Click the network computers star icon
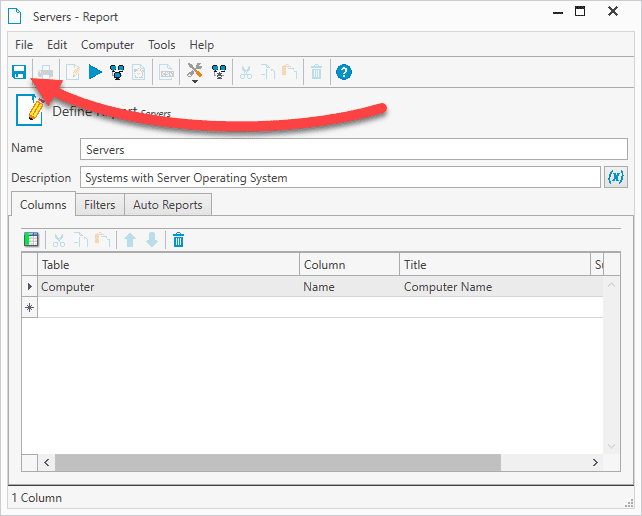This screenshot has height=516, width=642. (x=219, y=72)
